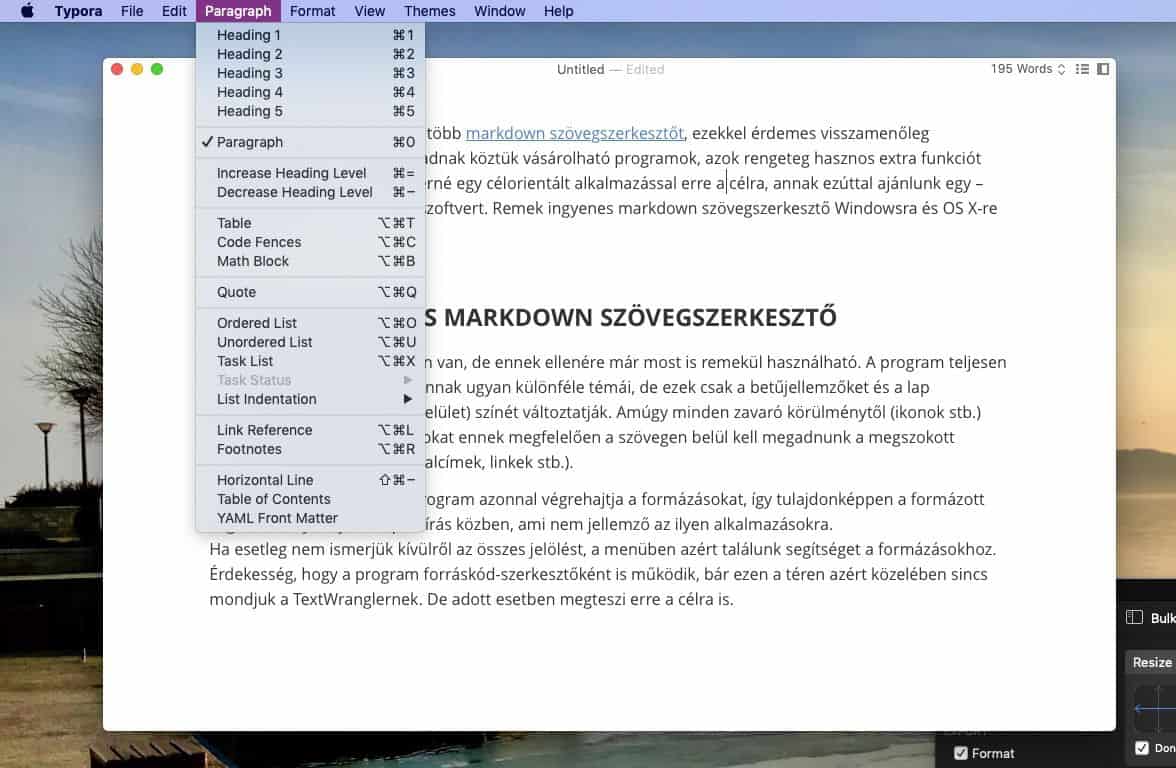This screenshot has width=1176, height=768.
Task: Insert Table of Contents
Action: [x=310, y=500]
